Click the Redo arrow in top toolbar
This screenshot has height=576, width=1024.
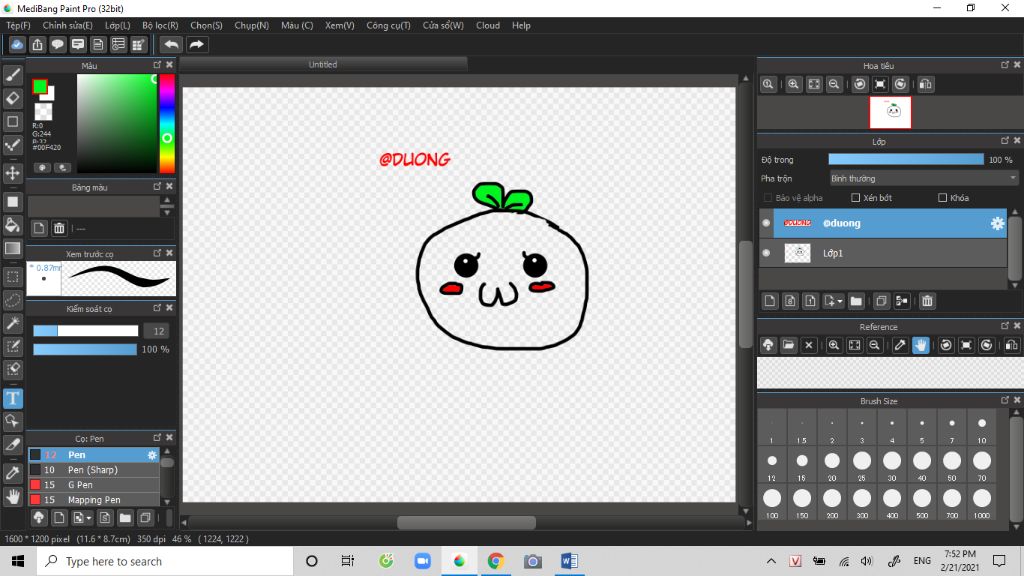pos(197,44)
